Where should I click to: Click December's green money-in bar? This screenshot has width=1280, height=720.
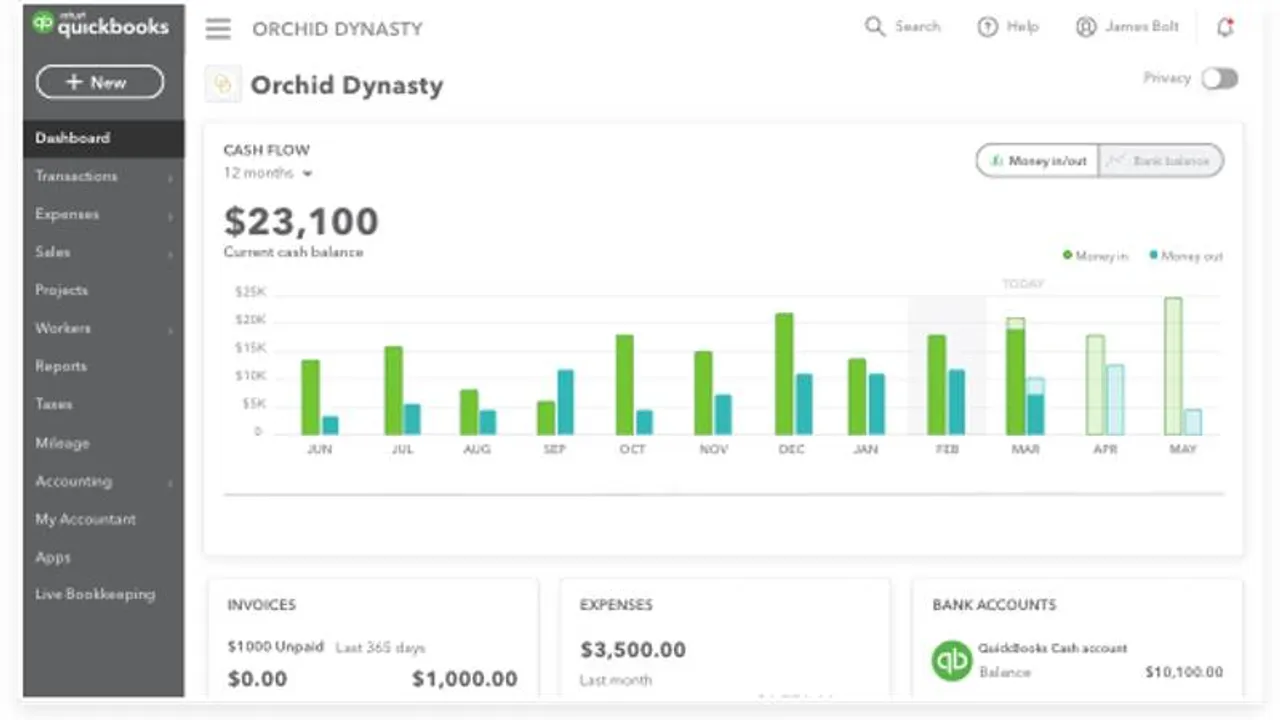pos(784,374)
